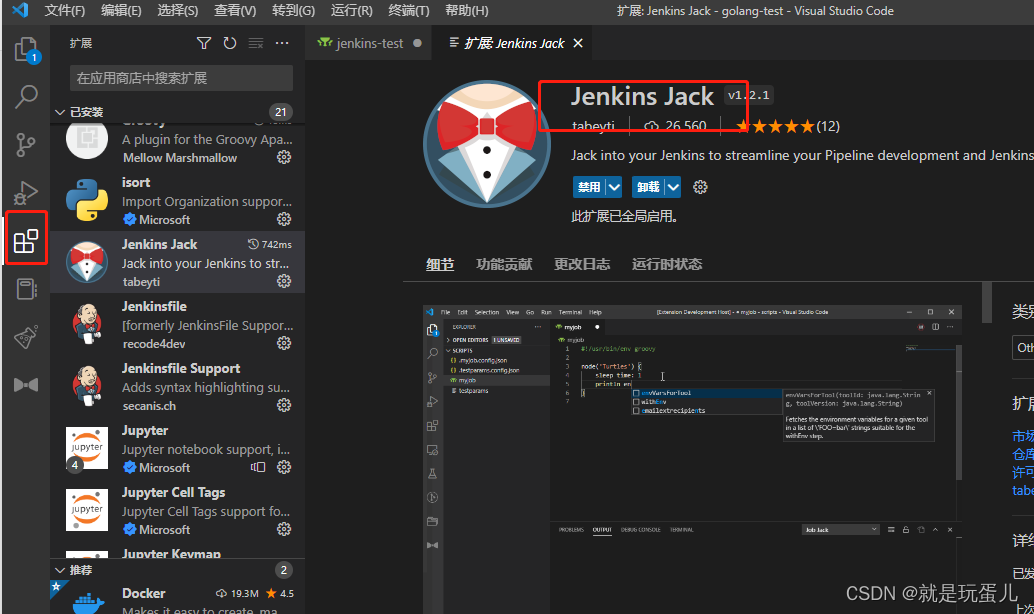Click the v1.2.1 version badge
The height and width of the screenshot is (614, 1034).
coord(748,95)
